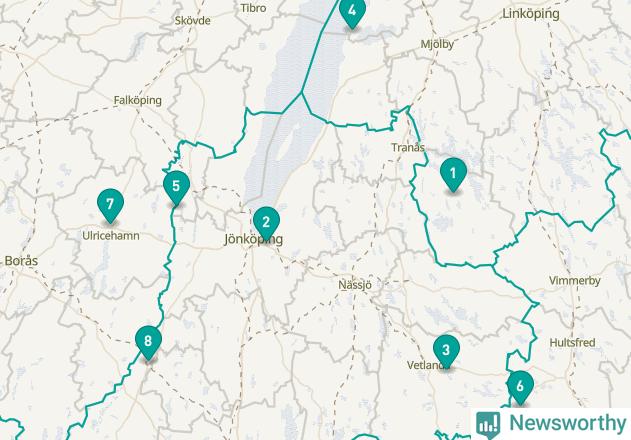Click the Falköping town label

(138, 100)
